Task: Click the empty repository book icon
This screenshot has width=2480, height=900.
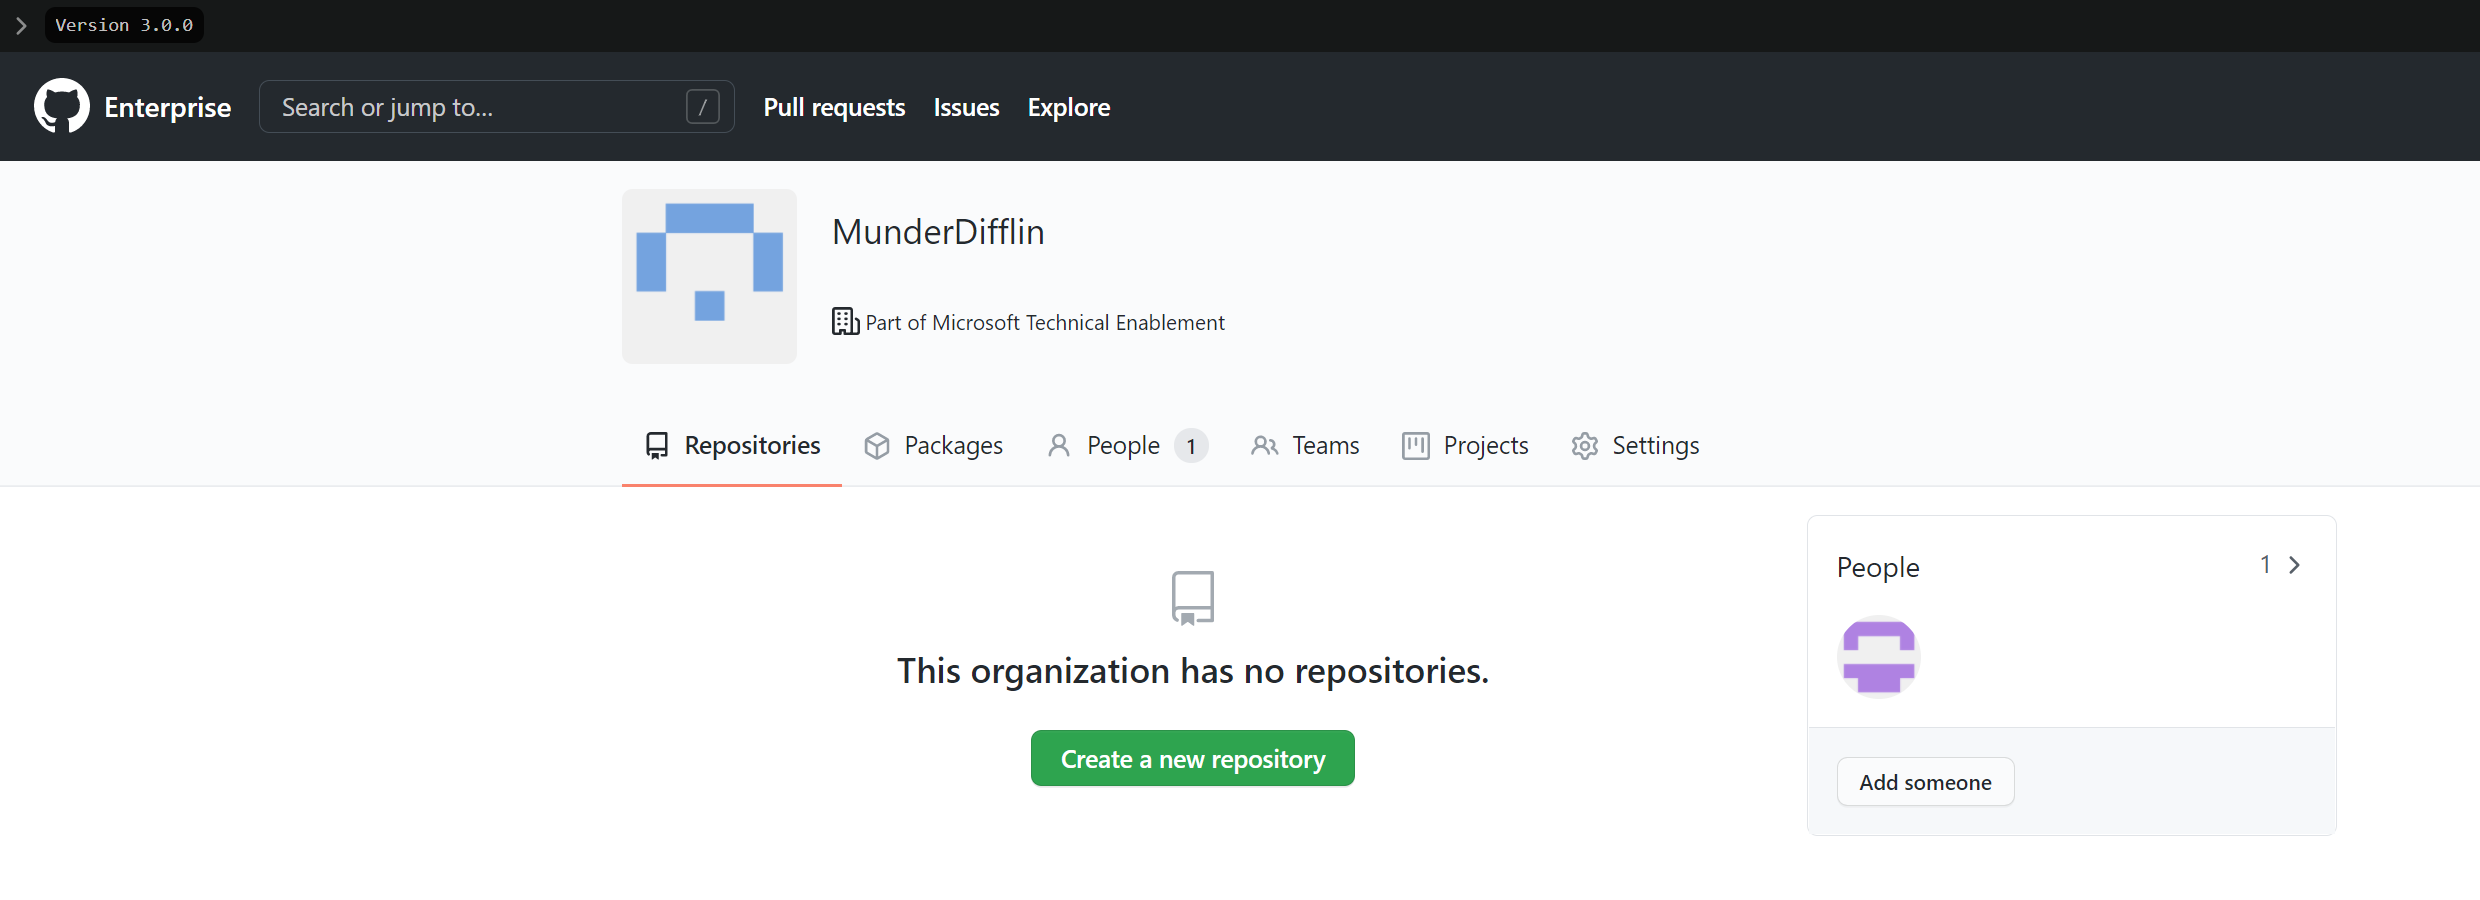Action: tap(1193, 598)
